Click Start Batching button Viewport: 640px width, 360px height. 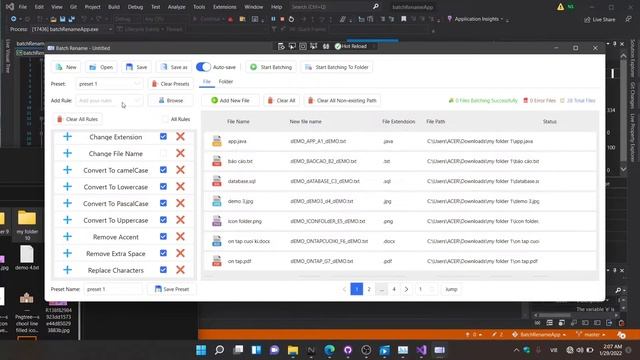(271, 67)
